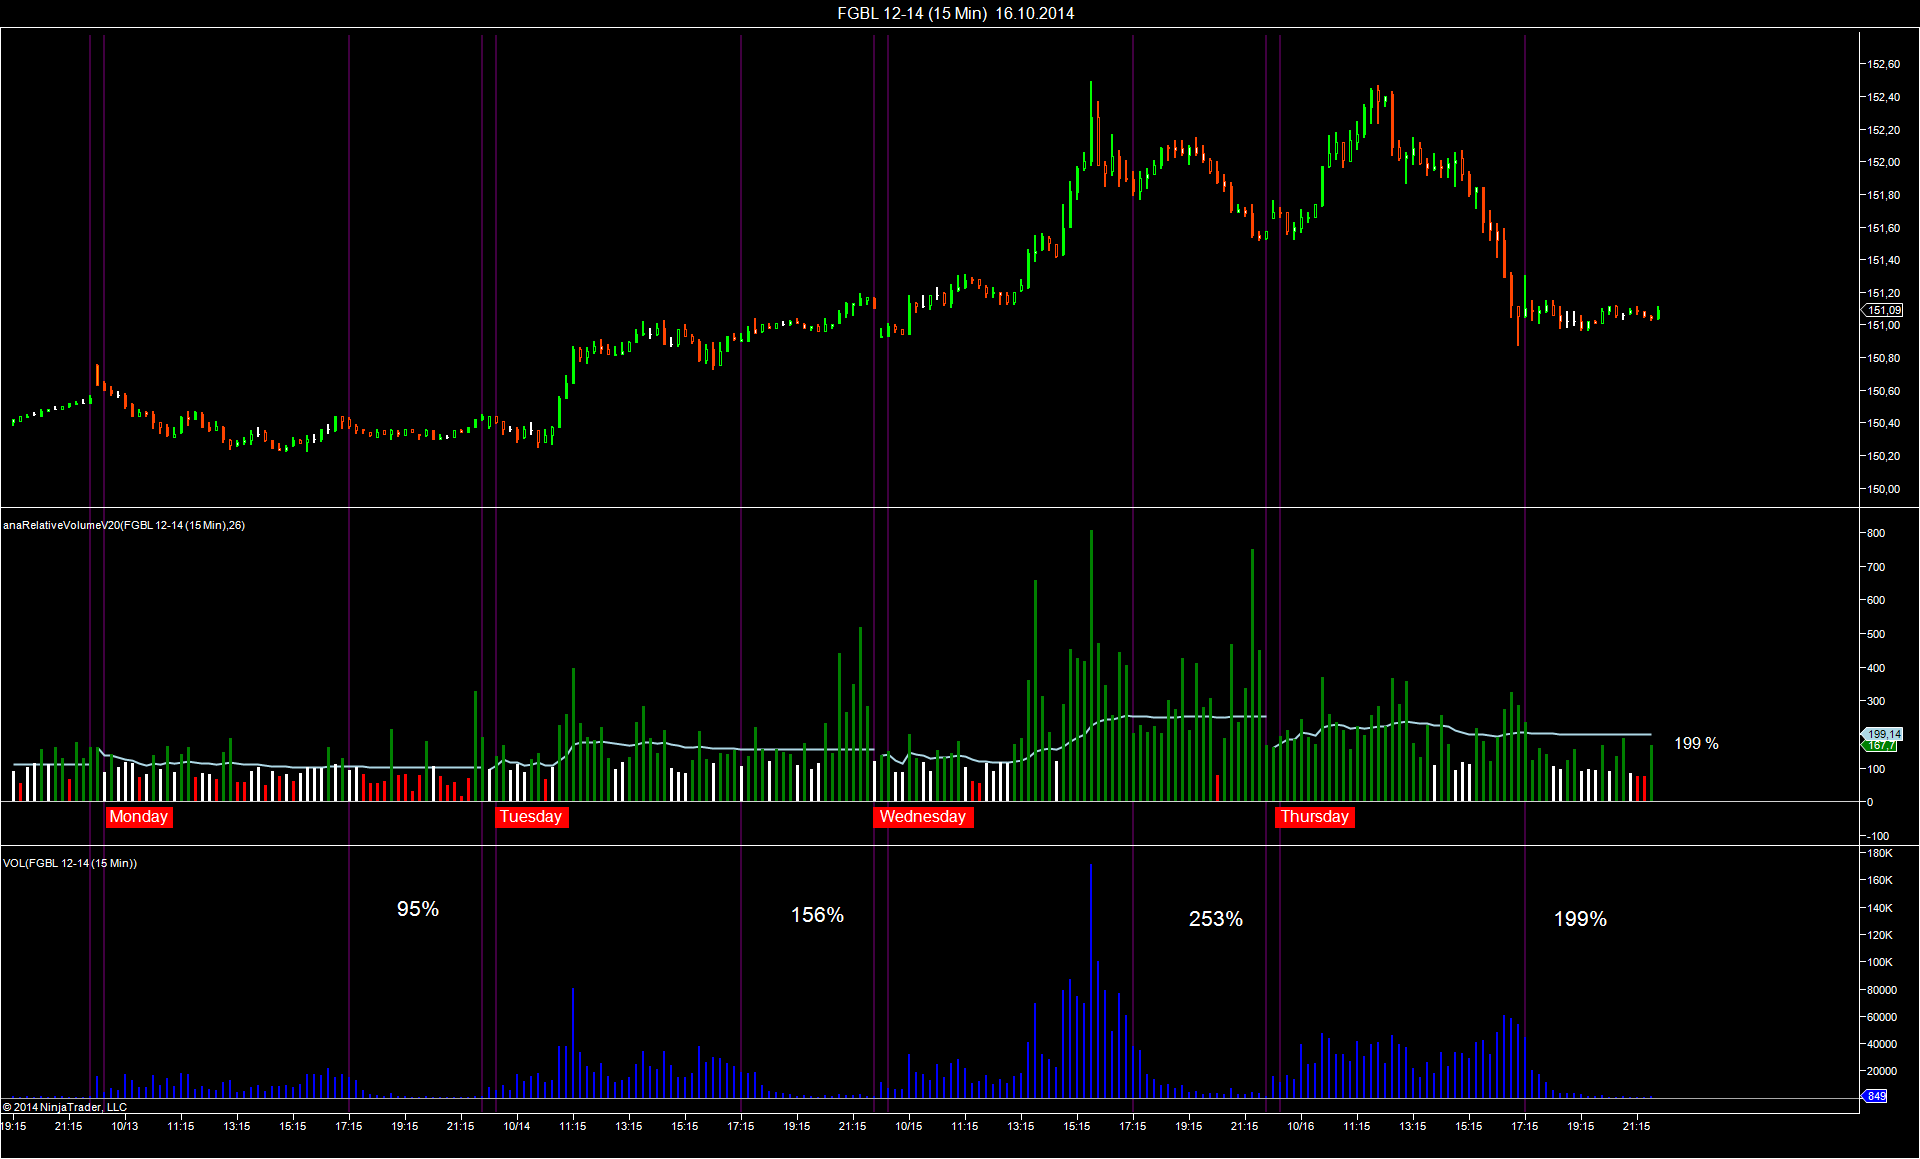Screen dimensions: 1920x1159
Task: Click the 199,14 indicator value marker
Action: pos(1884,734)
